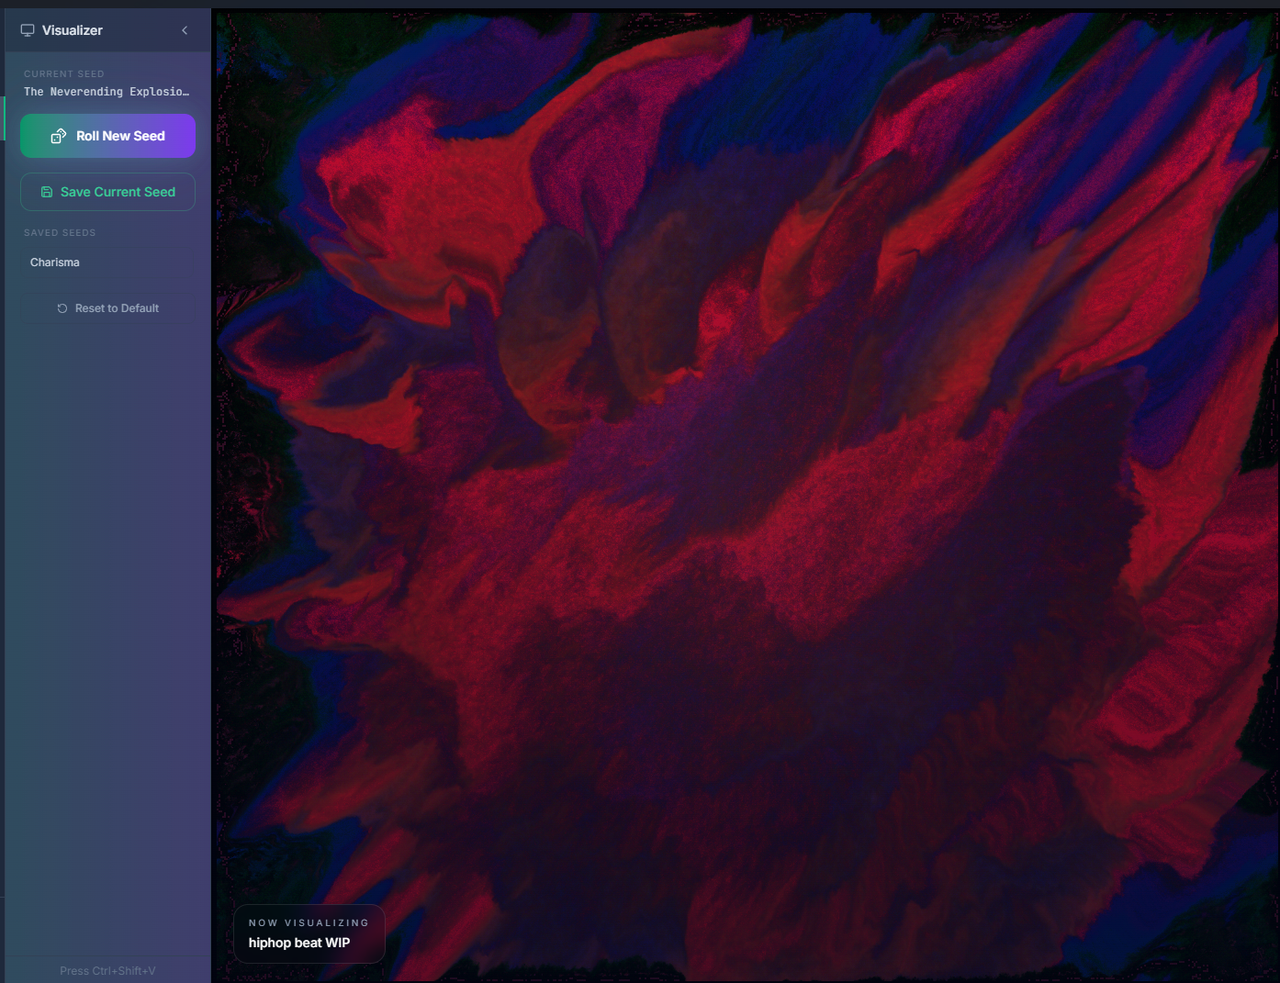The image size is (1280, 983).
Task: Click the Current Seed heading label
Action: pyautogui.click(x=64, y=74)
